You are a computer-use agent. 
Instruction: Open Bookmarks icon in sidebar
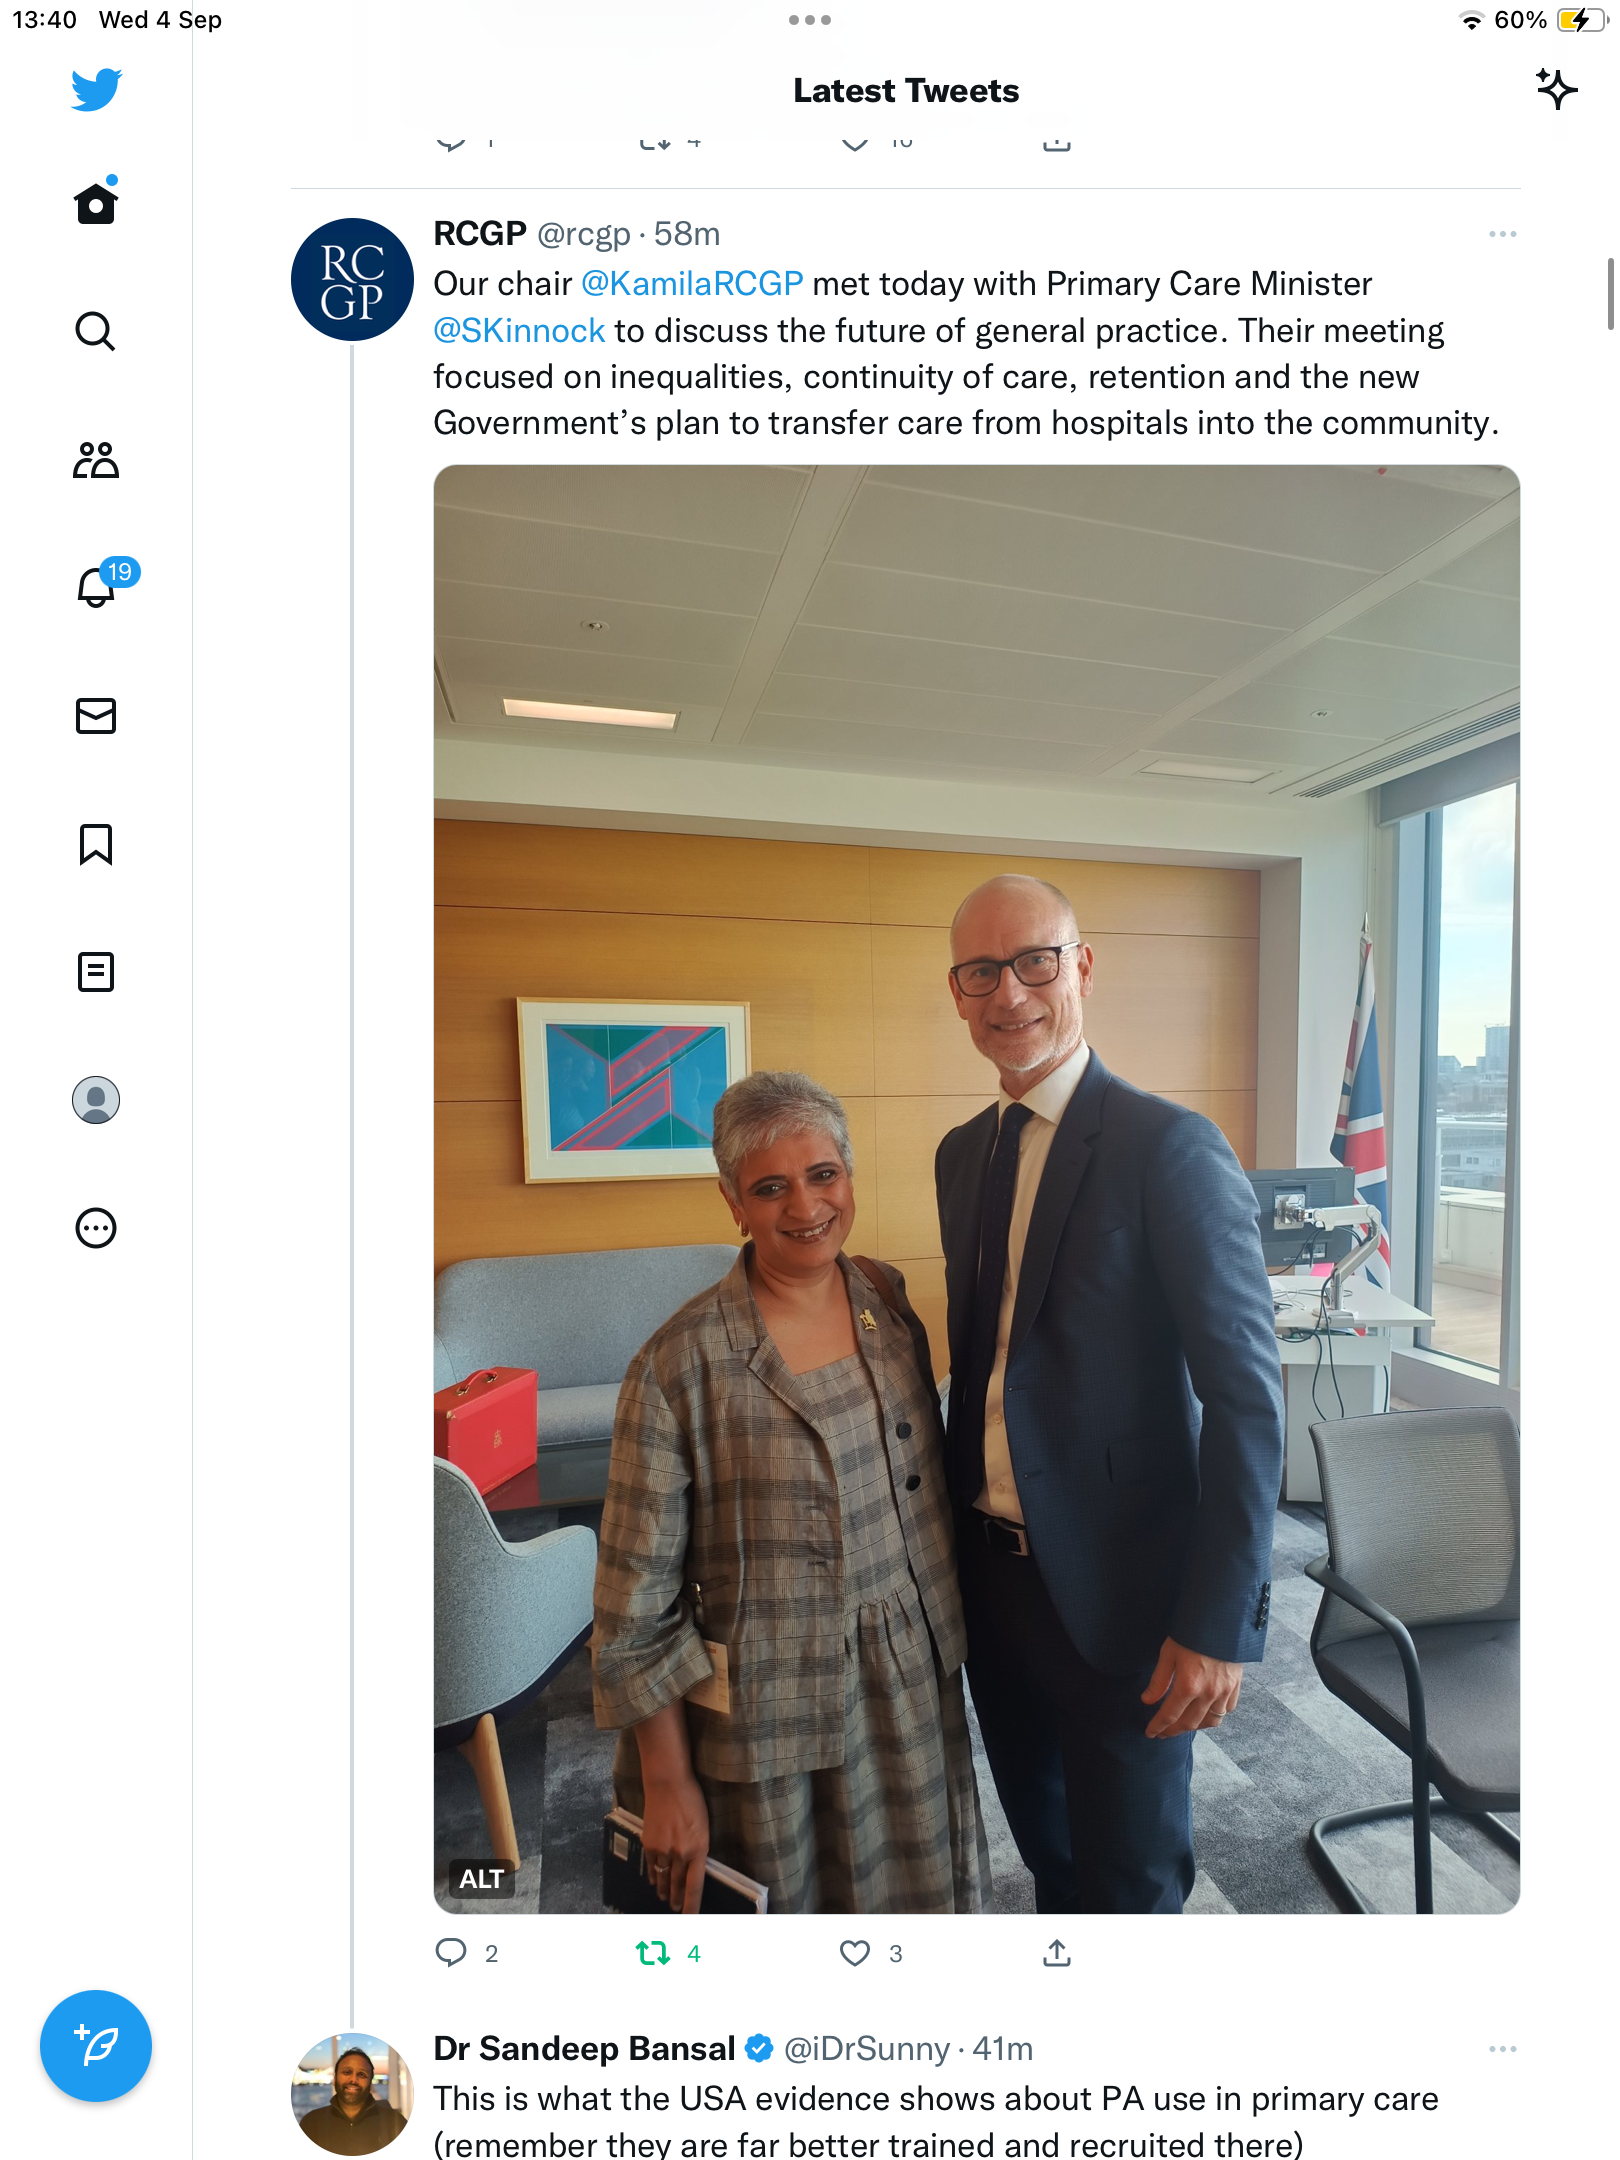(96, 844)
